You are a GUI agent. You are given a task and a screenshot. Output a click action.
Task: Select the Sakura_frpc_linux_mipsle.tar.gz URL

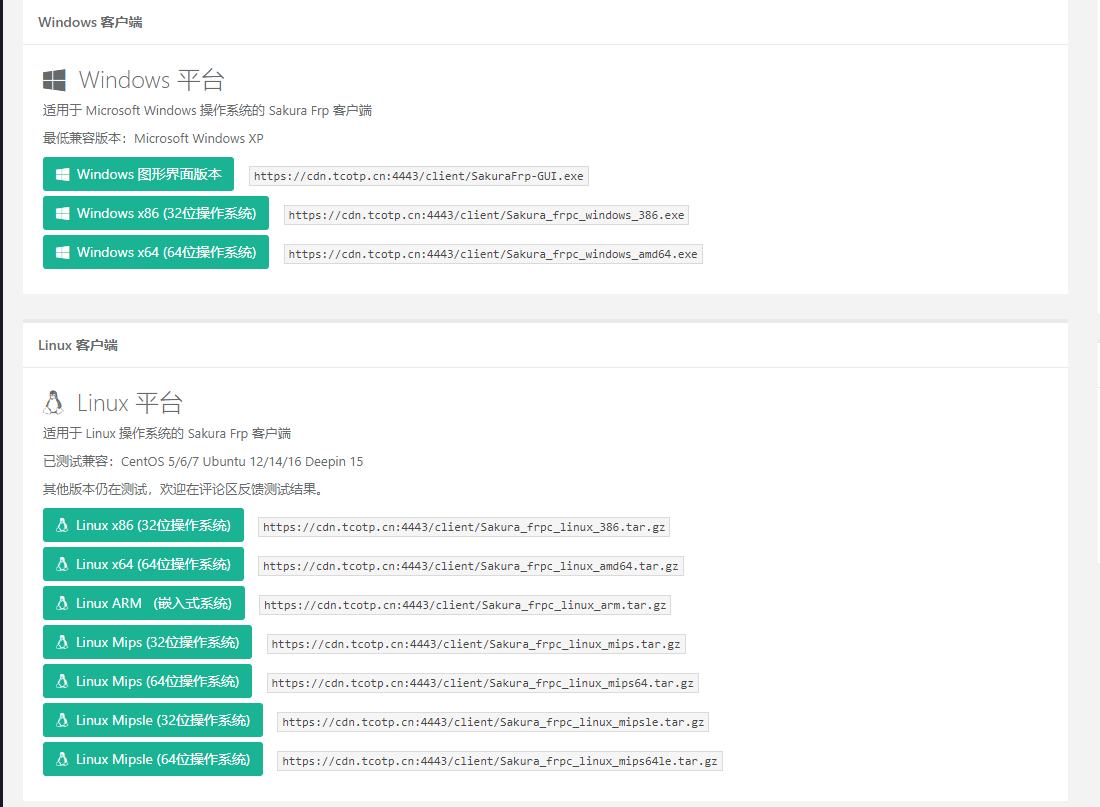pos(492,722)
